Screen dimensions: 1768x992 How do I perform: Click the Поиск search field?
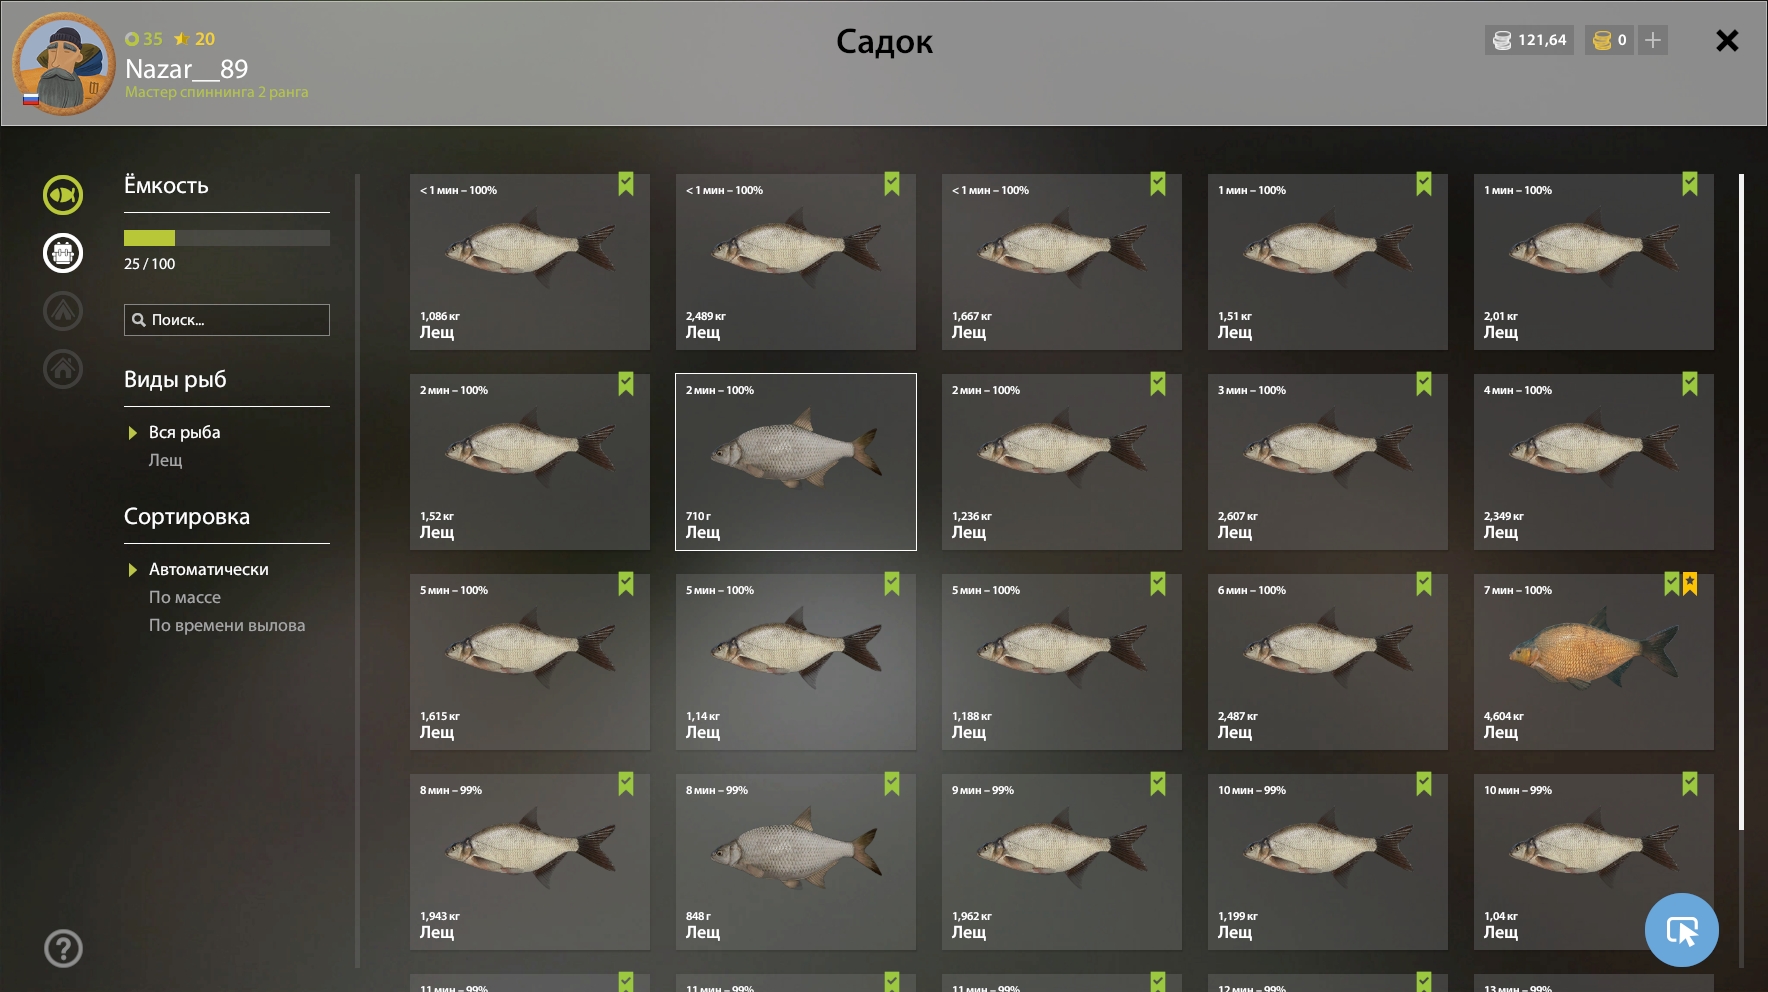click(227, 320)
